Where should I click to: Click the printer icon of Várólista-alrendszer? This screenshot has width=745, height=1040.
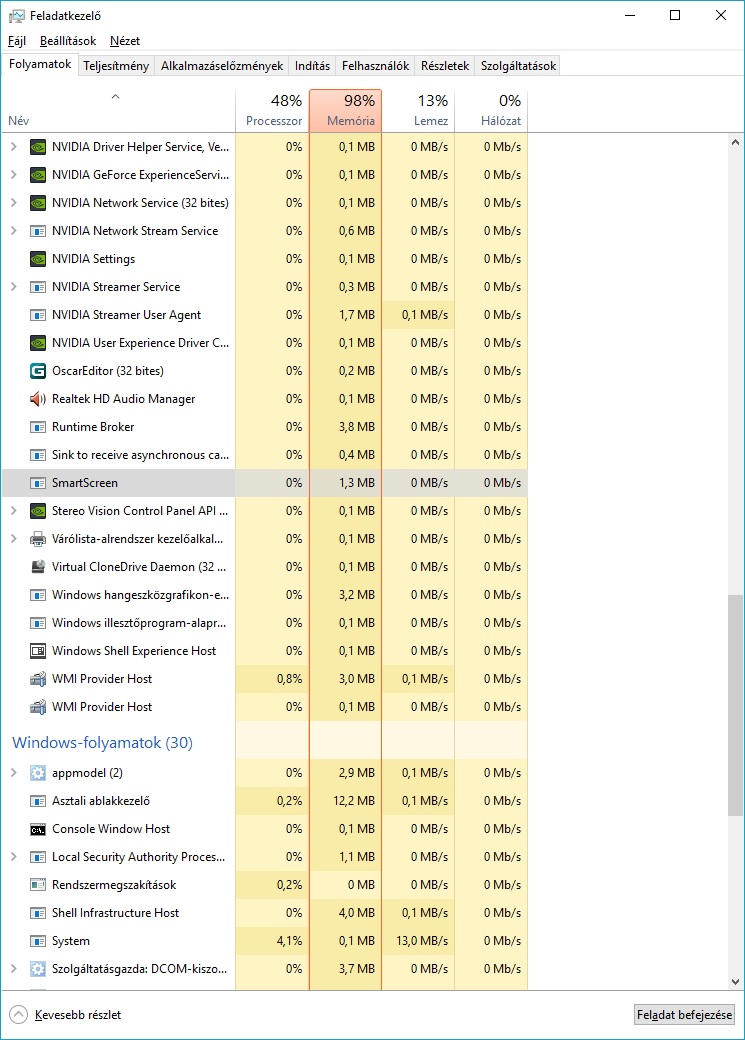coord(38,539)
